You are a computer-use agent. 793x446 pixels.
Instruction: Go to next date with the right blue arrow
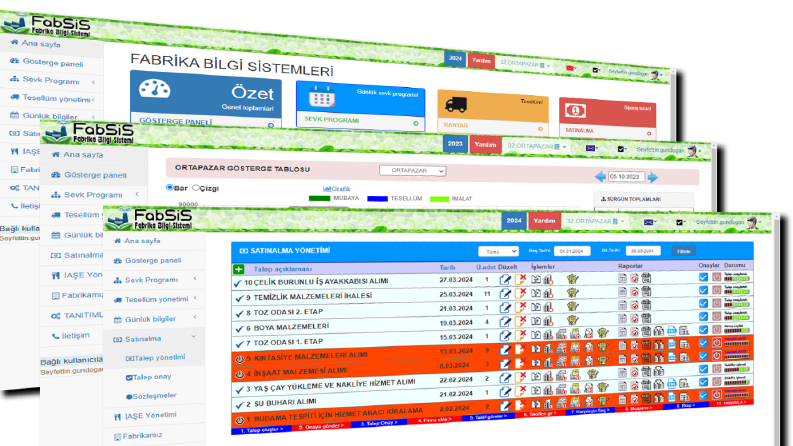[653, 177]
